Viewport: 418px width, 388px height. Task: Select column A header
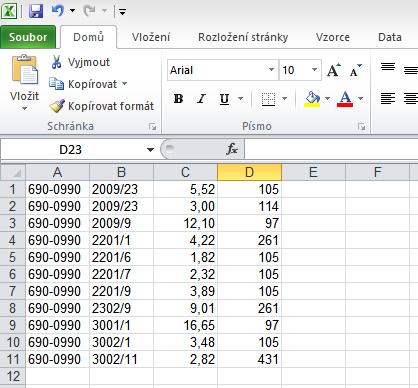click(x=57, y=172)
